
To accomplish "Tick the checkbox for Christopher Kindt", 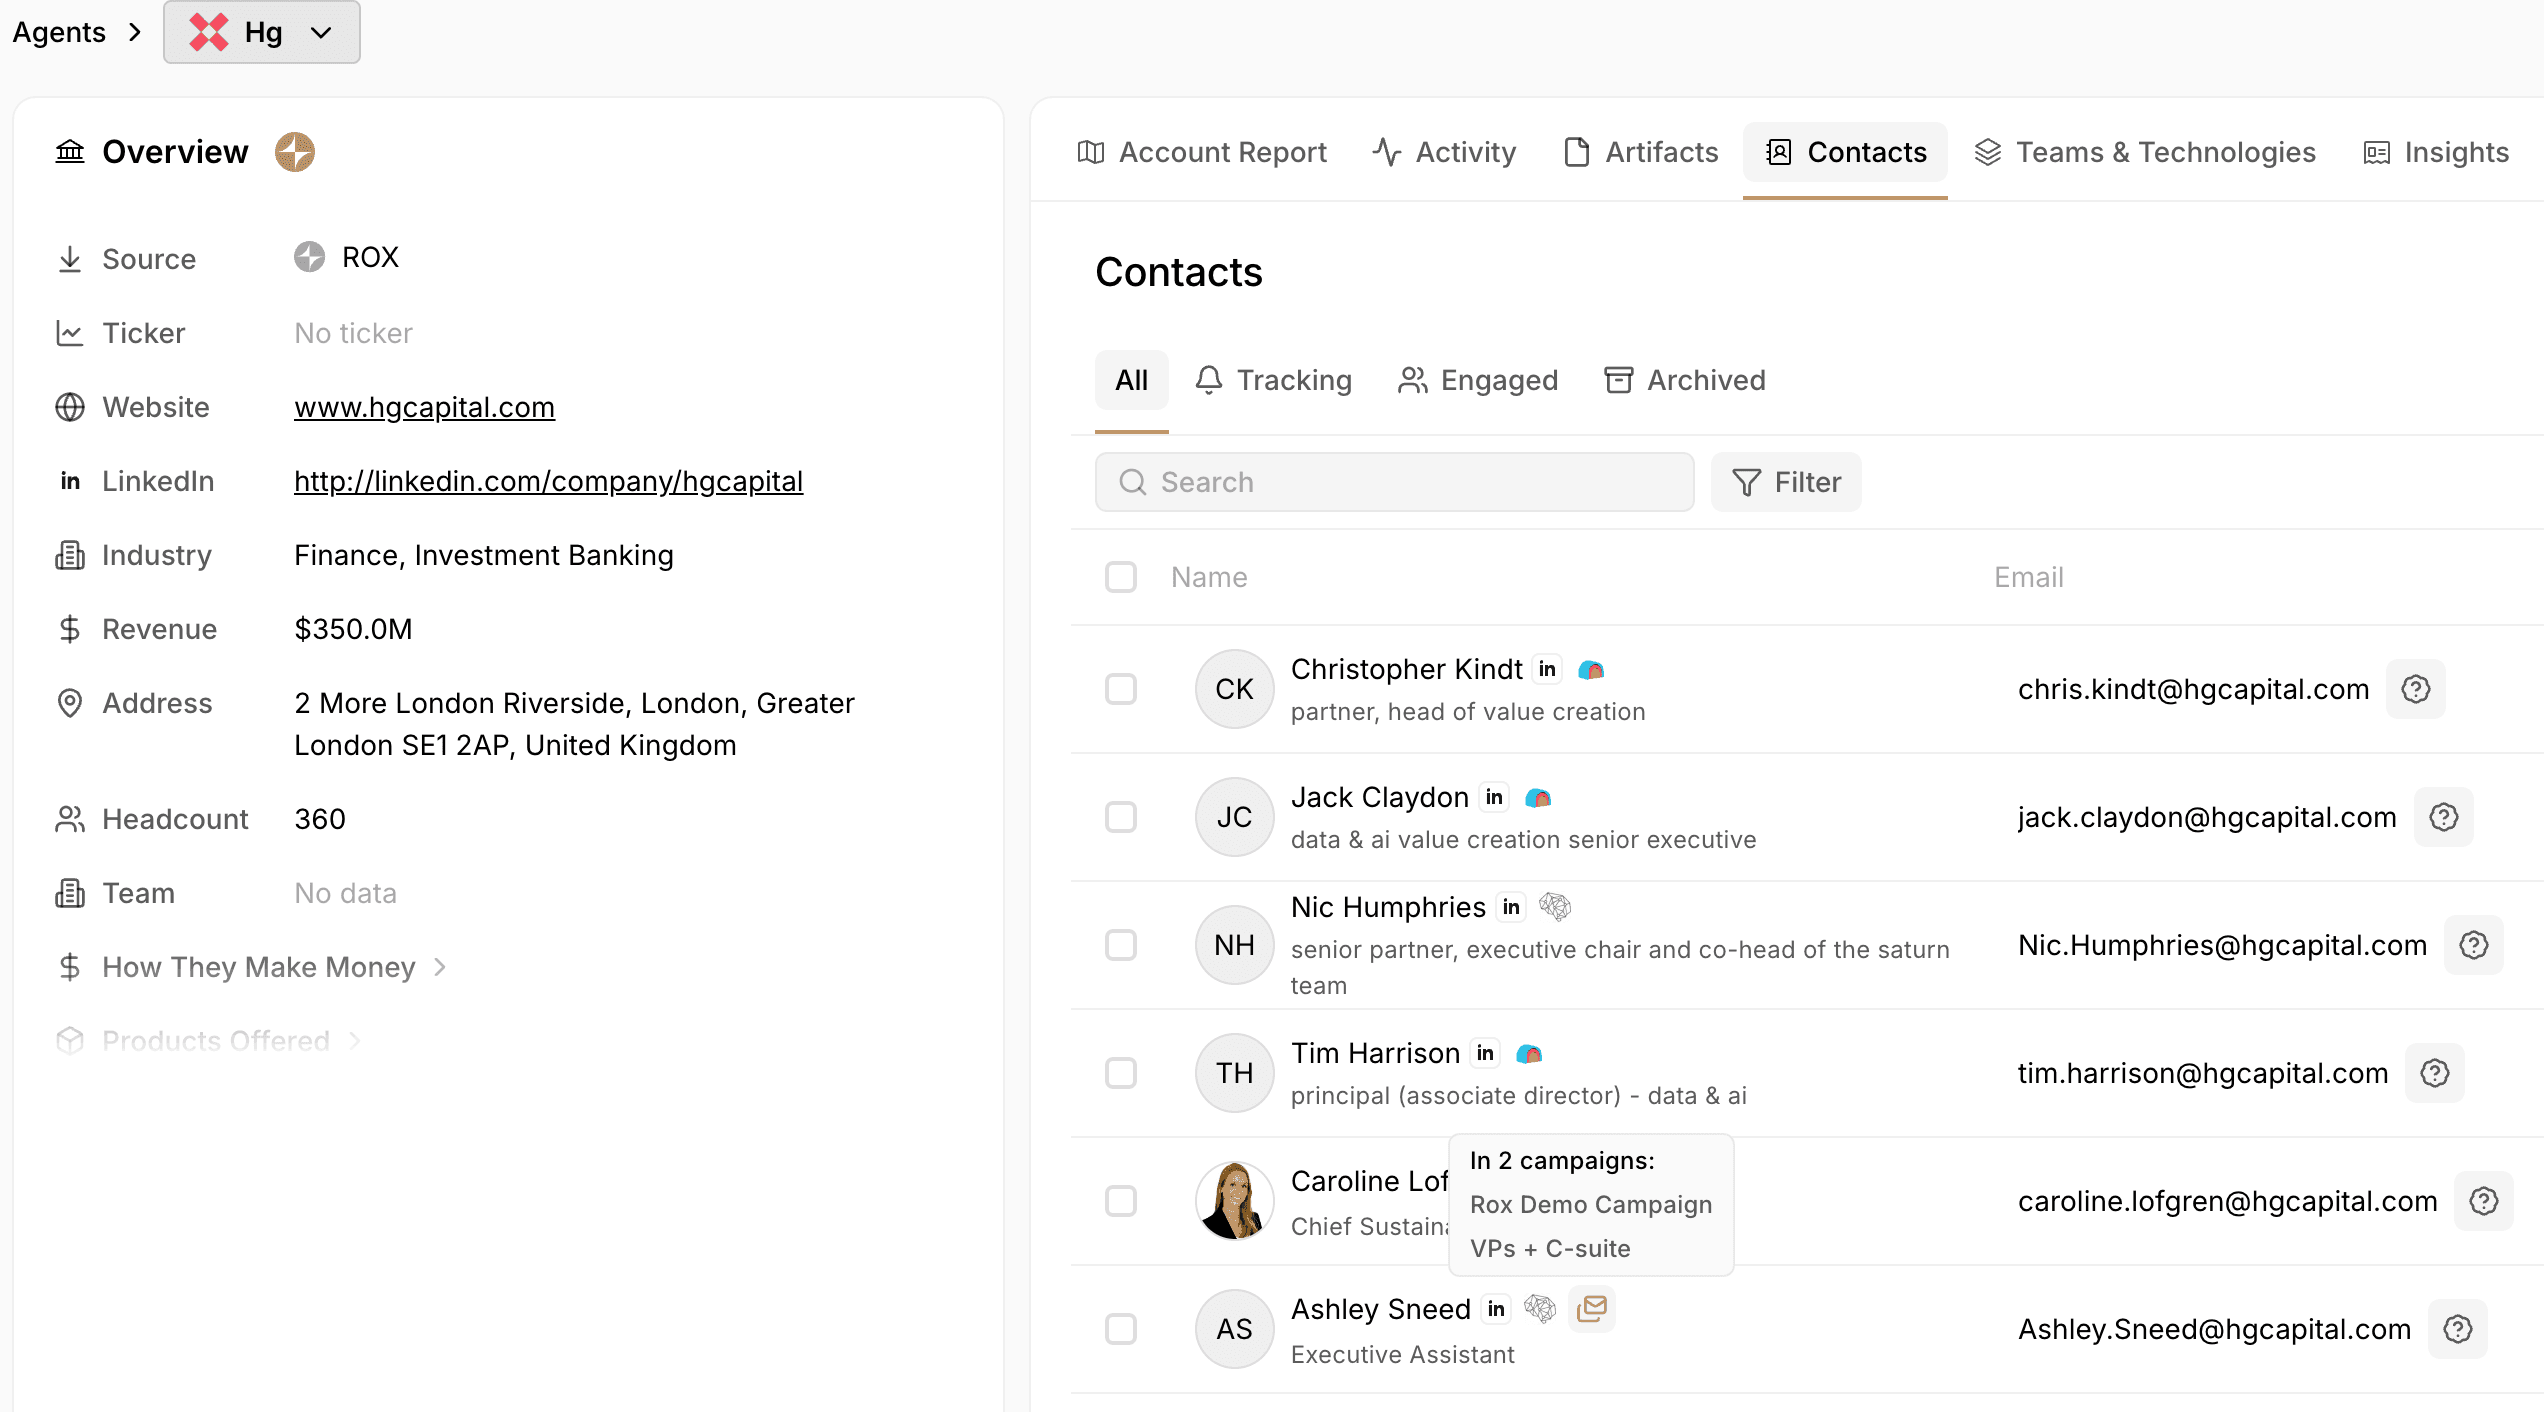I will [1121, 689].
